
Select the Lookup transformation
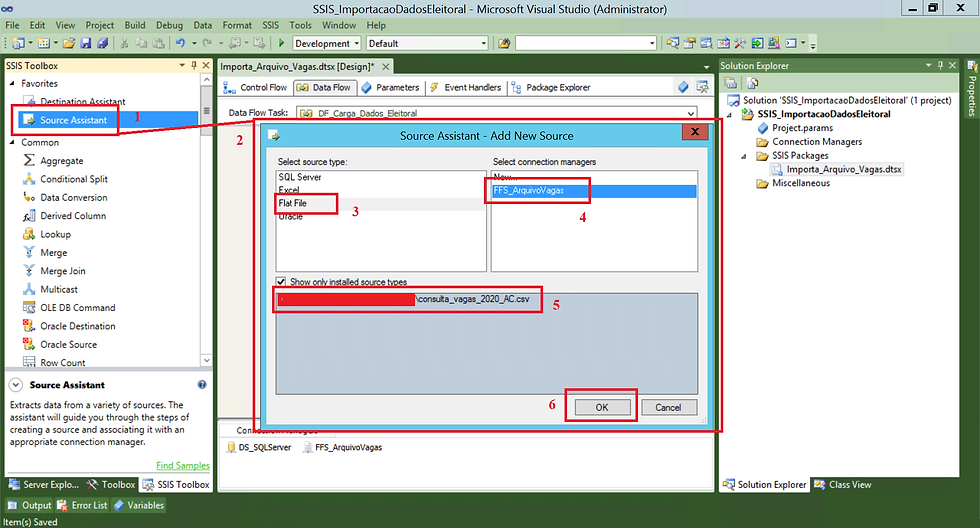tap(55, 234)
